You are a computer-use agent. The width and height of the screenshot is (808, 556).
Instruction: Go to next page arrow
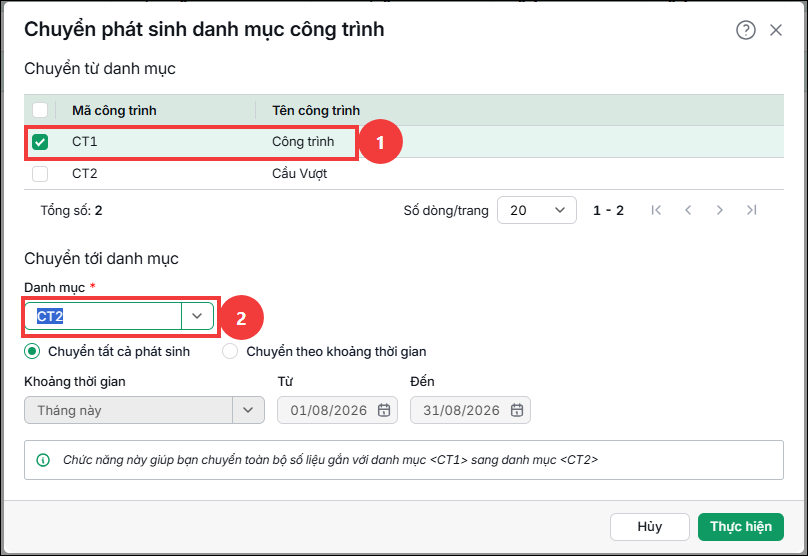[719, 210]
